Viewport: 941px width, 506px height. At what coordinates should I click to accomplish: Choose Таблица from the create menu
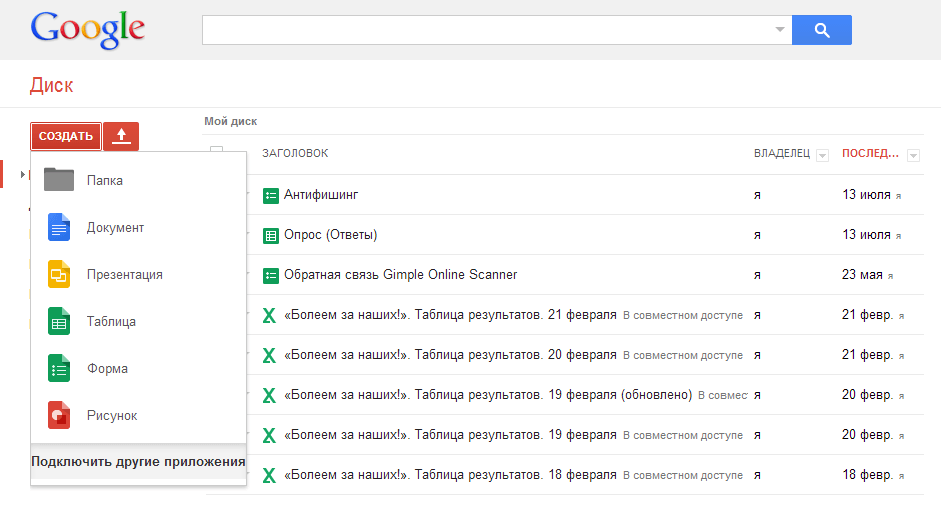pyautogui.click(x=111, y=321)
